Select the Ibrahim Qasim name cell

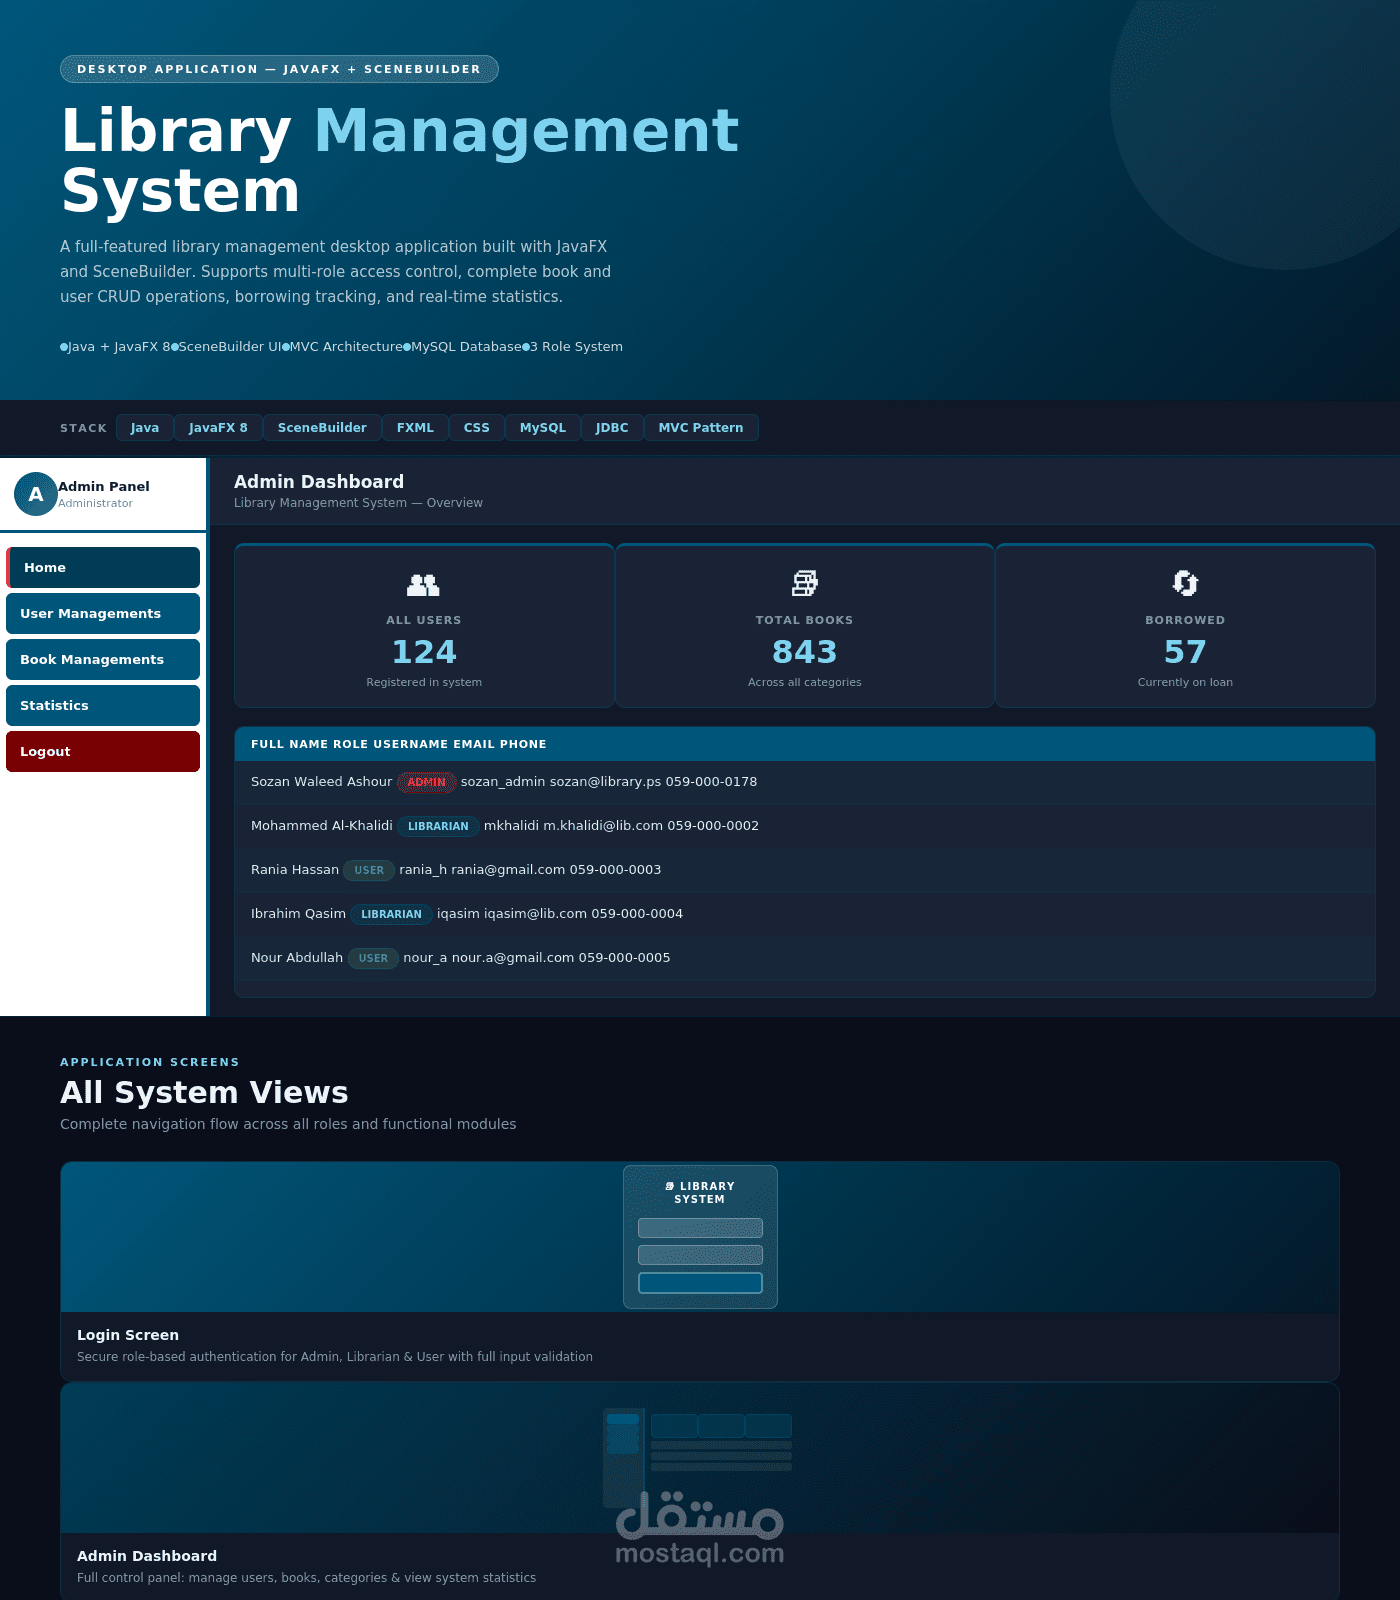298,914
